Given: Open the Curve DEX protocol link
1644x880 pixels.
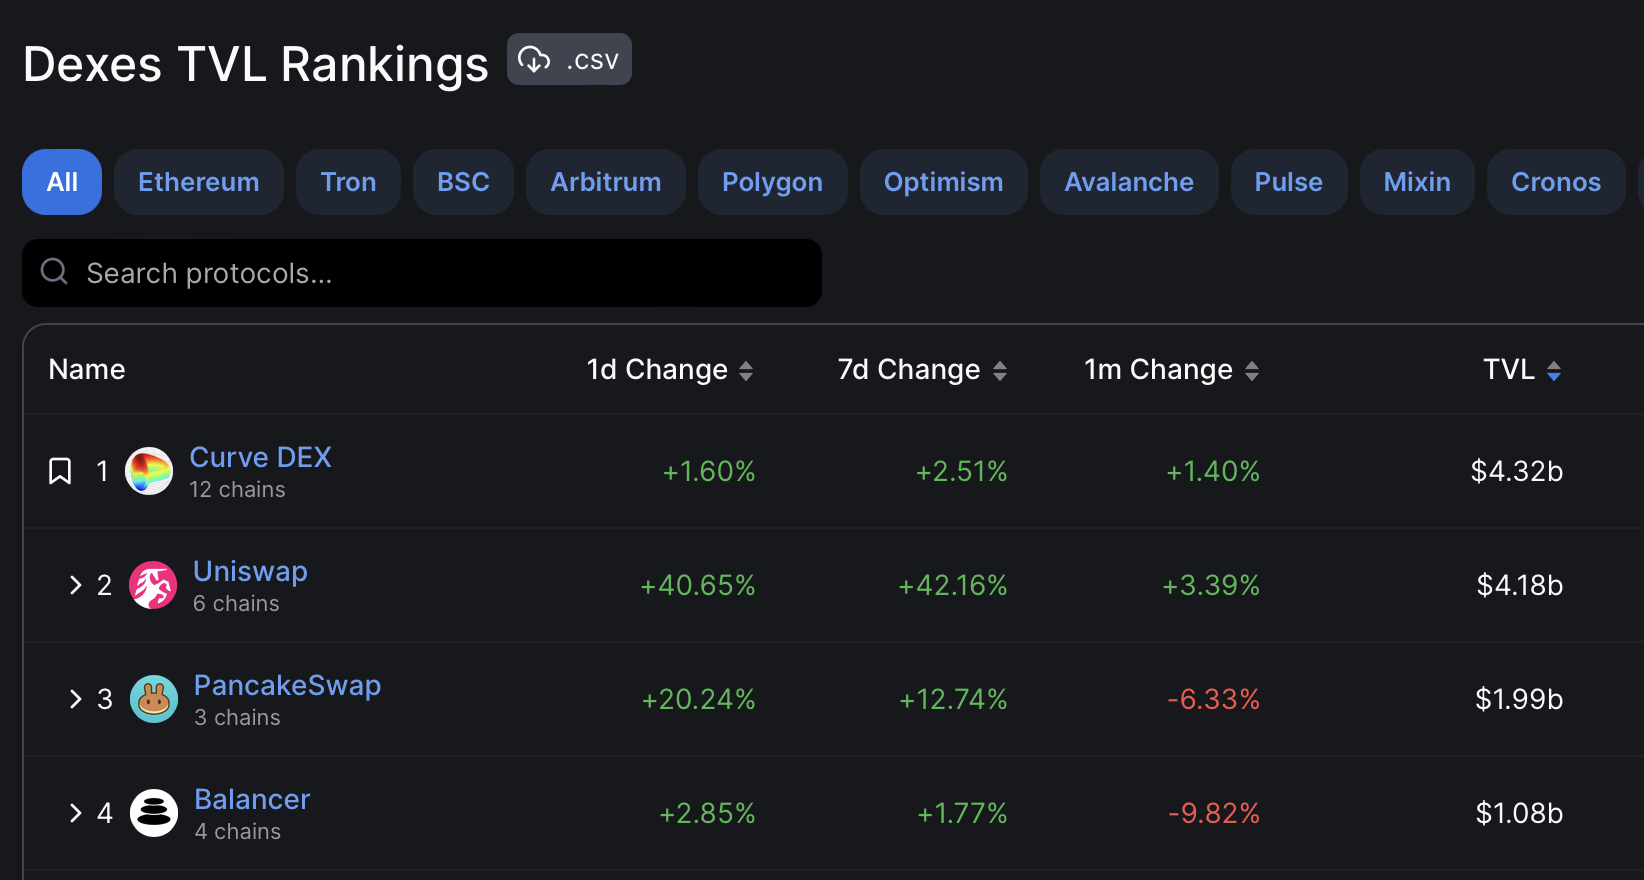Looking at the screenshot, I should 260,457.
